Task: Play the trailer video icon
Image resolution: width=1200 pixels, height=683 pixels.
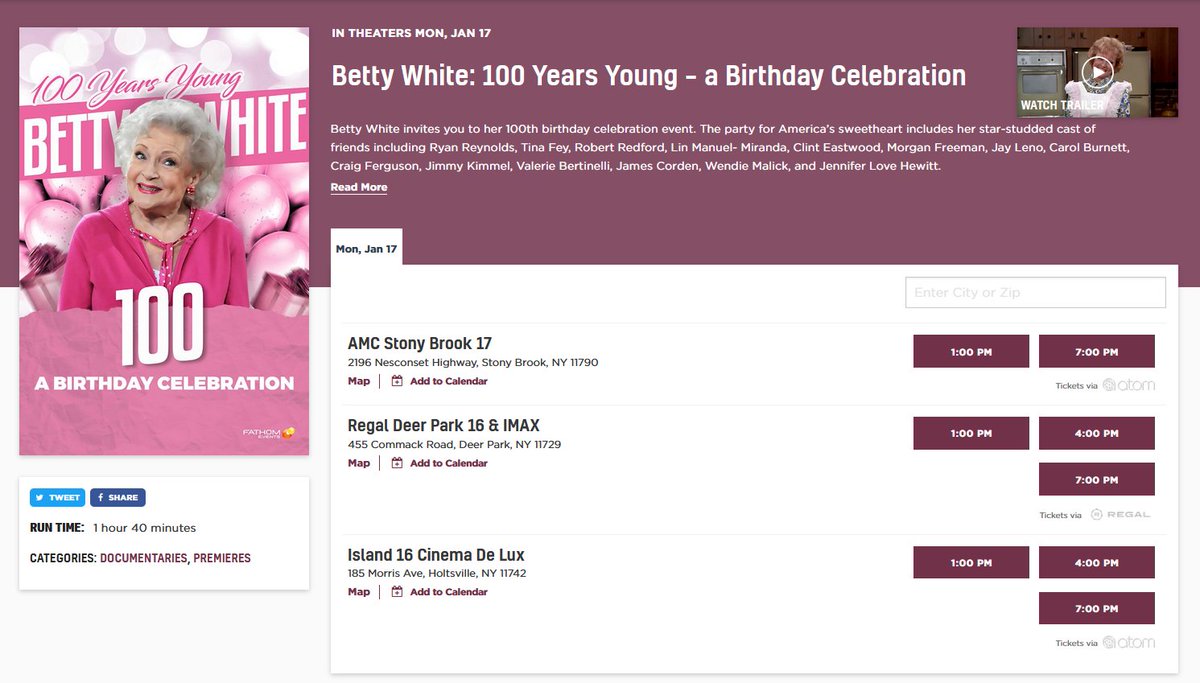Action: pyautogui.click(x=1097, y=72)
